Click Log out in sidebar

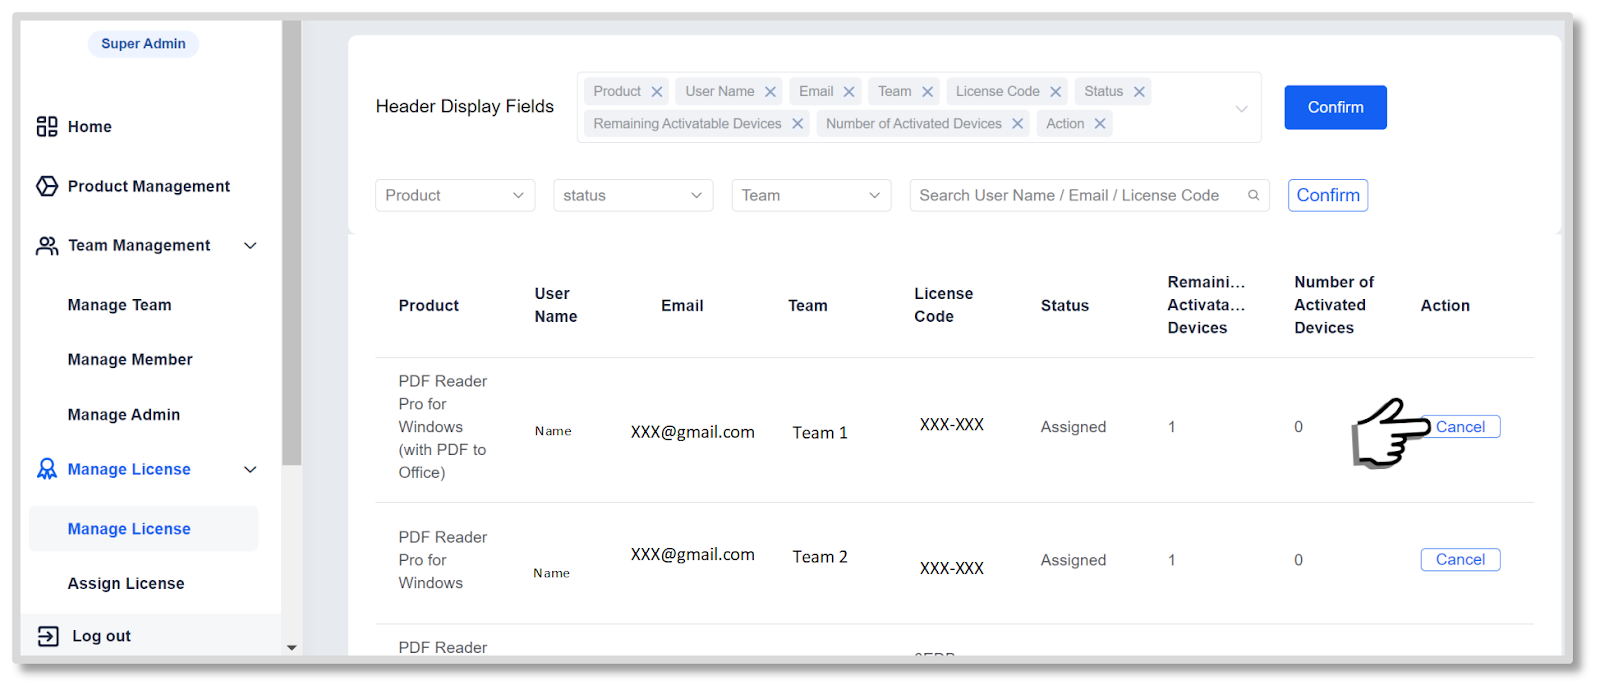[101, 636]
